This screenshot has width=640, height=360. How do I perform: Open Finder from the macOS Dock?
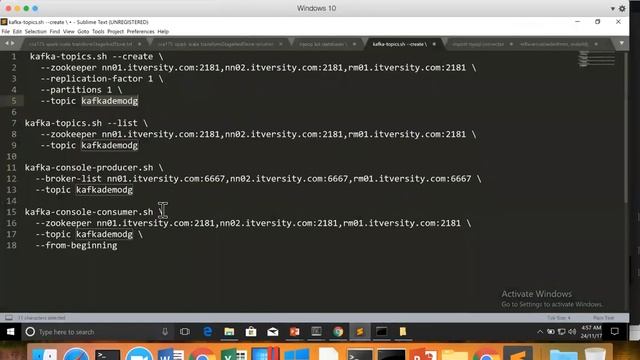pyautogui.click(x=44, y=354)
